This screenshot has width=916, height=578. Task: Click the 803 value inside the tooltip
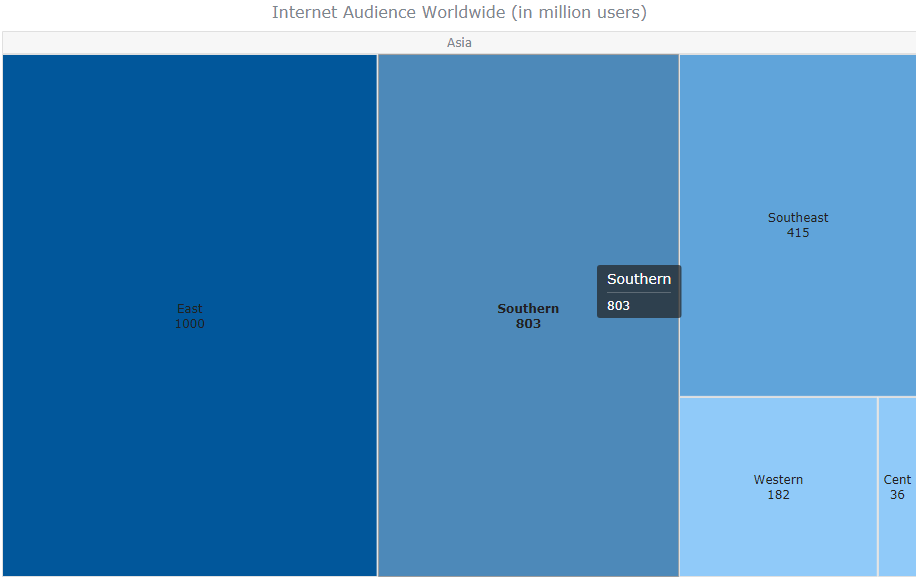pos(619,305)
